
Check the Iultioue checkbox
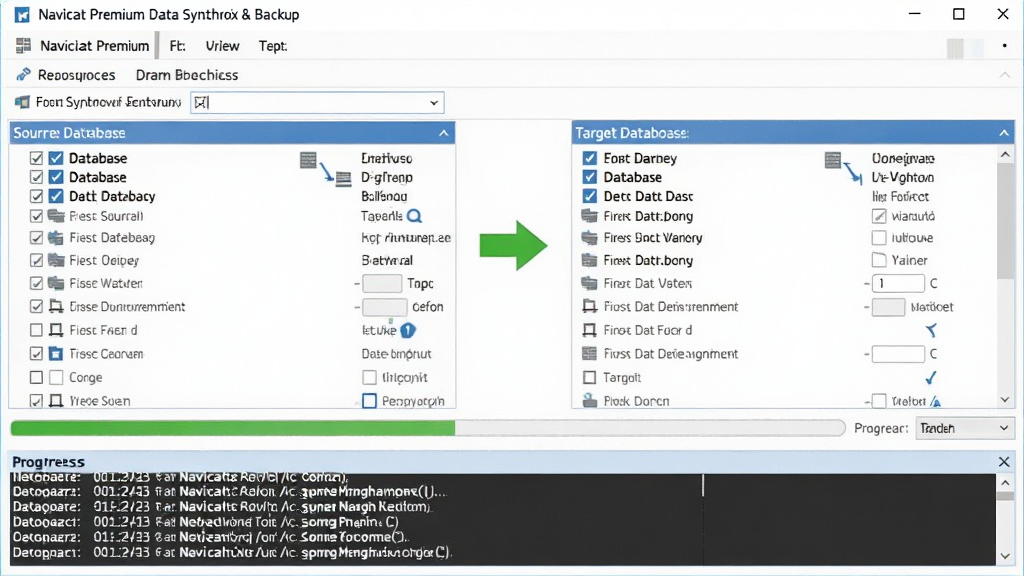(x=880, y=238)
